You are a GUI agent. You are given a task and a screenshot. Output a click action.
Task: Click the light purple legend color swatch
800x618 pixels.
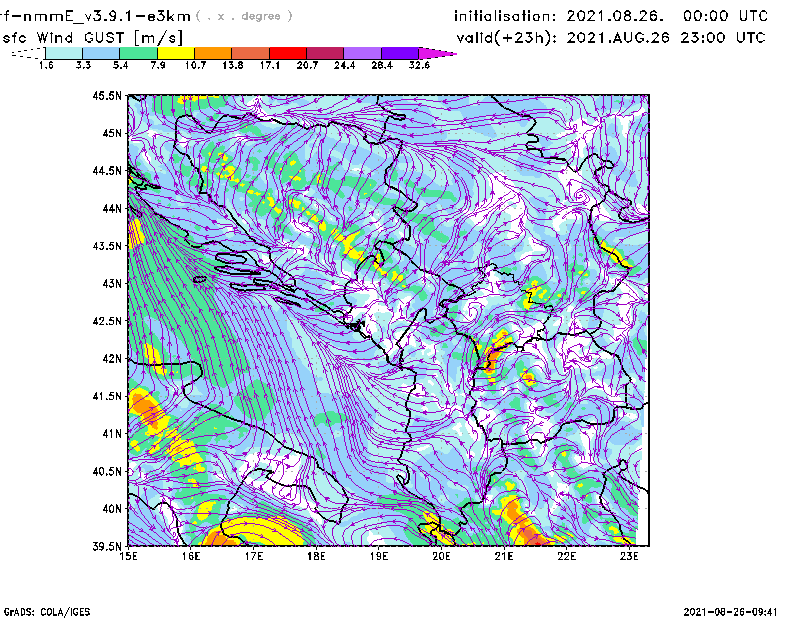pos(362,53)
